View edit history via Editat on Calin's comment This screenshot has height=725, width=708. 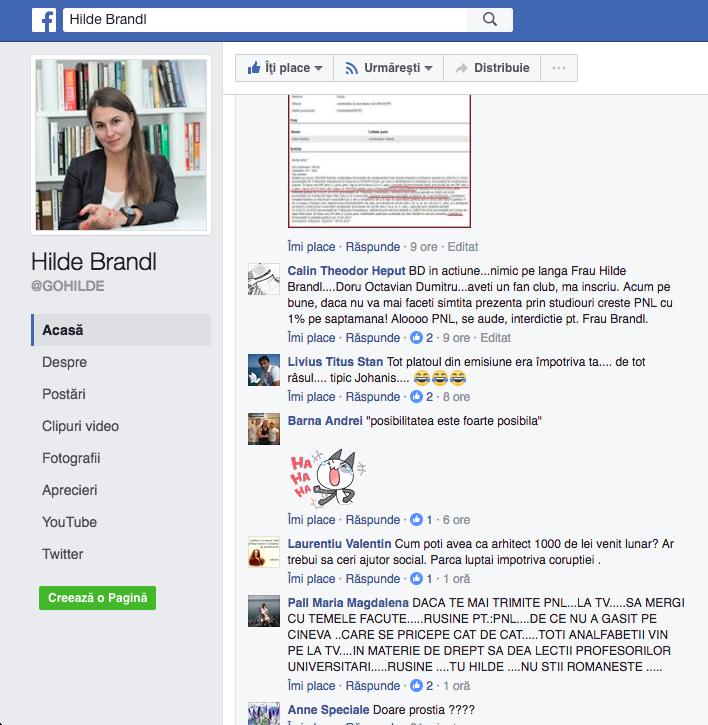495,338
